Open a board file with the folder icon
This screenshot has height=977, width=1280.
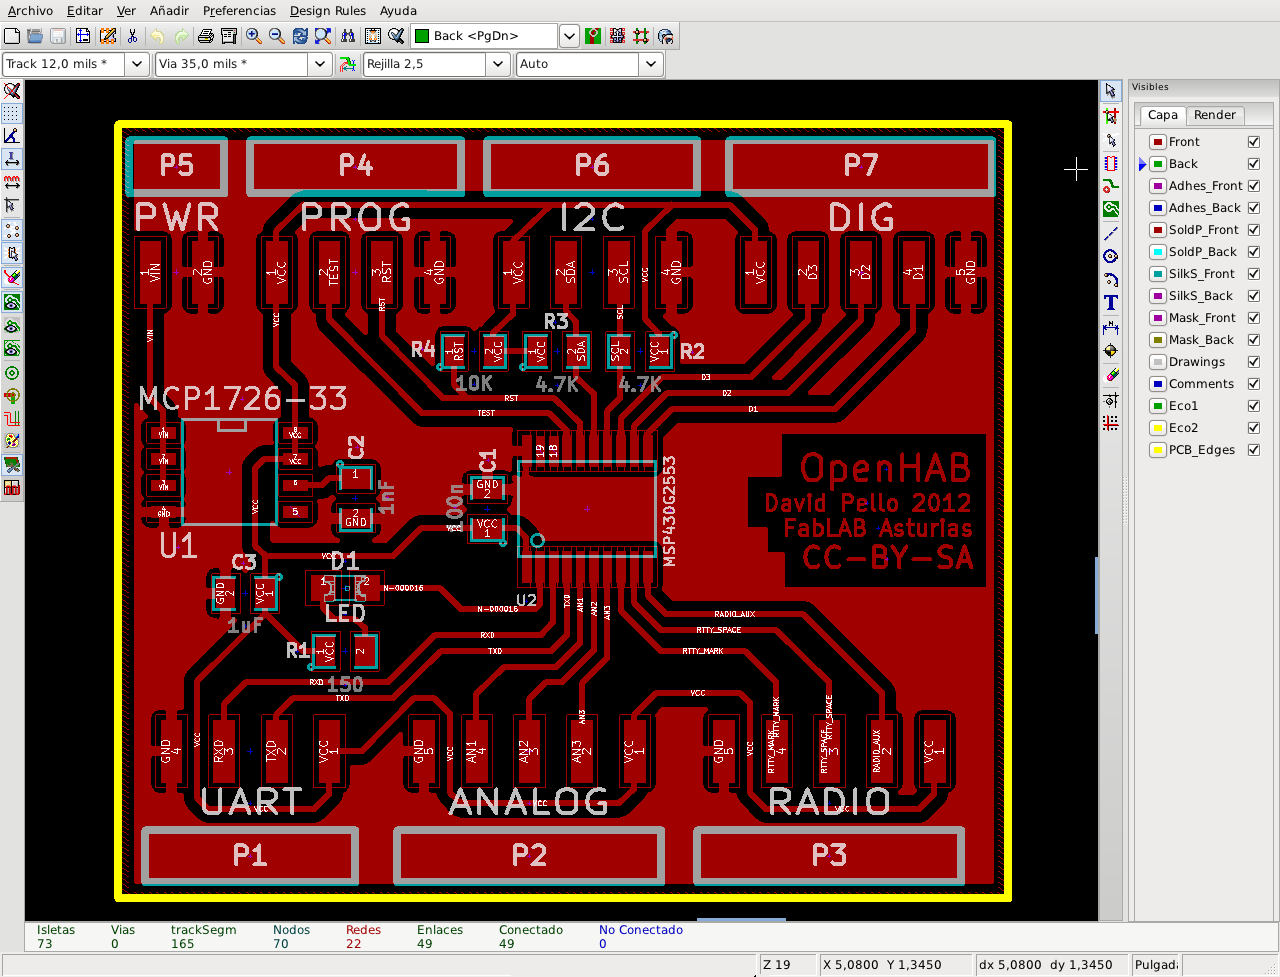[x=35, y=36]
